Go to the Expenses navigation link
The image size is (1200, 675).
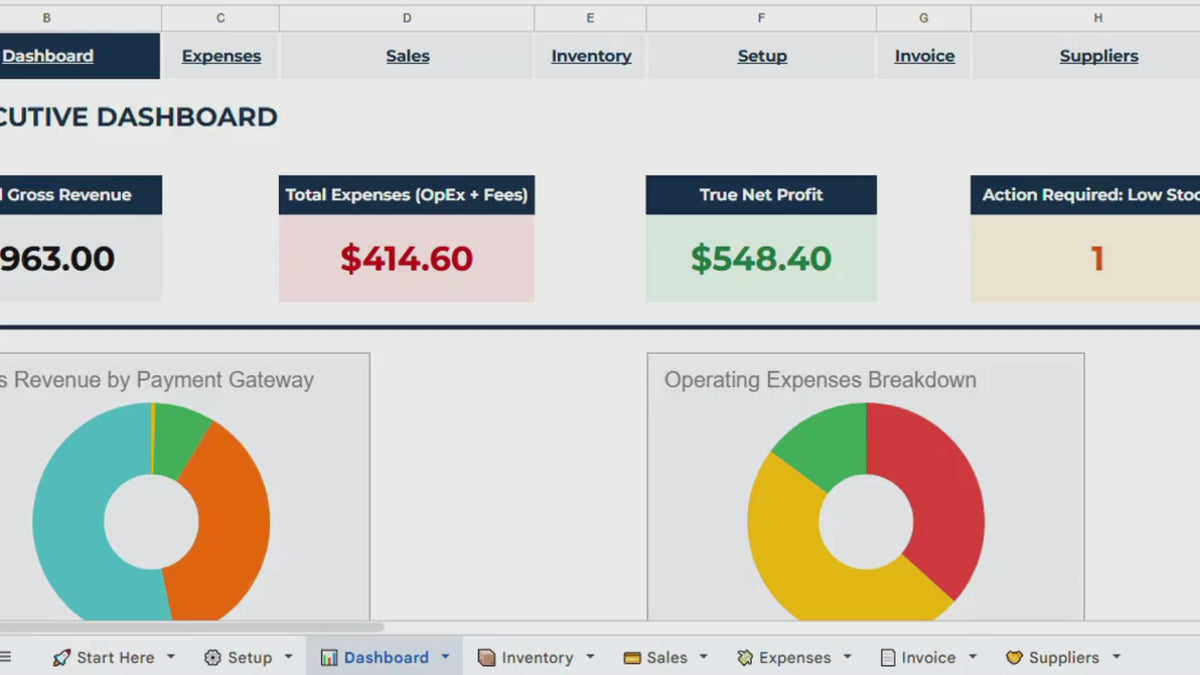pos(221,56)
